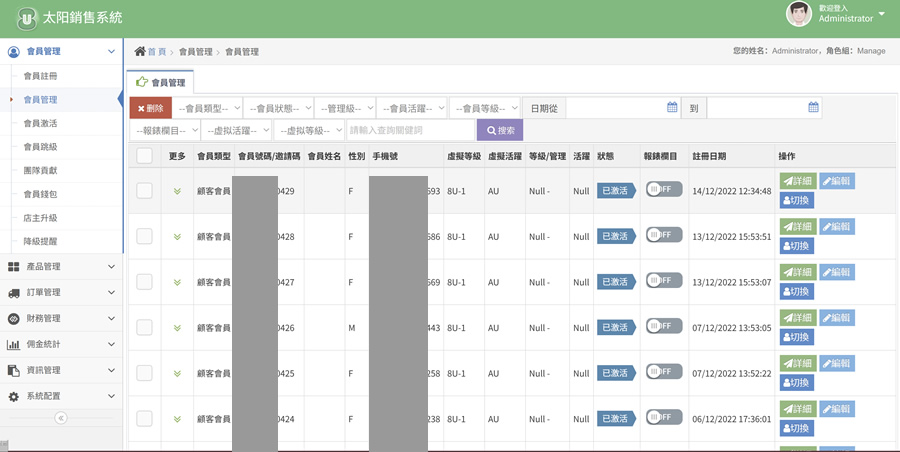Click the home icon in breadcrumb
900x452 pixels.
tap(140, 51)
